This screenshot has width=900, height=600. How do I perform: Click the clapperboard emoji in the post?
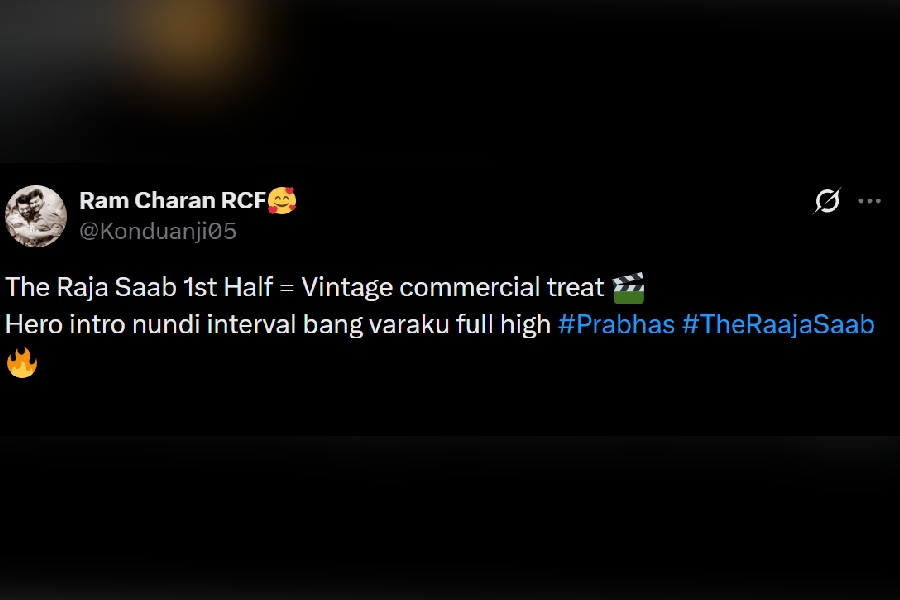tap(629, 288)
